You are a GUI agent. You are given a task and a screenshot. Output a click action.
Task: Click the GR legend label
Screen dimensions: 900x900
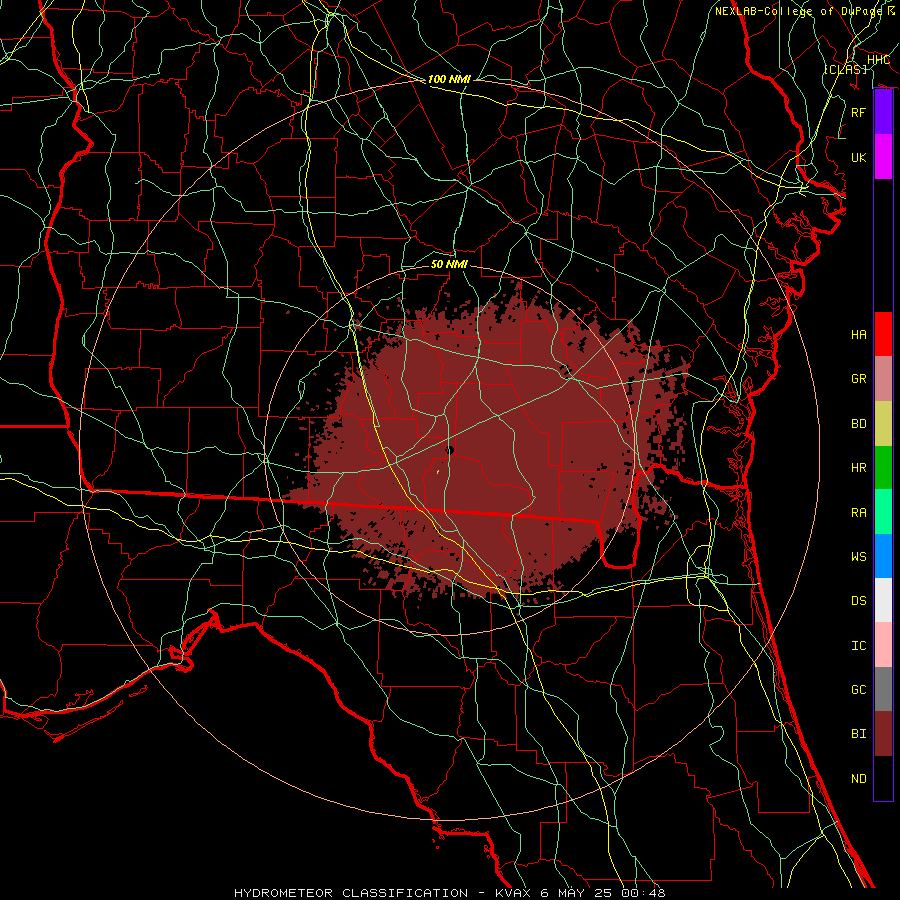pos(859,379)
